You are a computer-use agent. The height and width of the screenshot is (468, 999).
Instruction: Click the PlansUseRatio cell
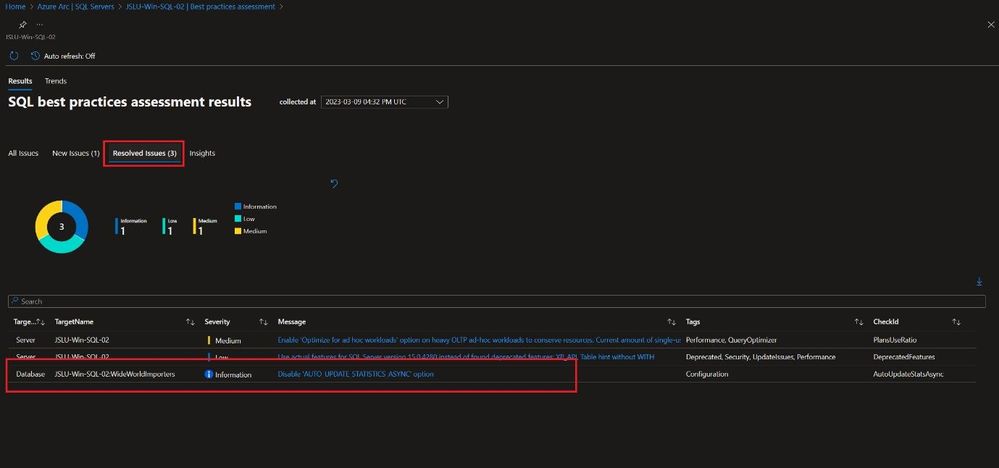click(895, 341)
